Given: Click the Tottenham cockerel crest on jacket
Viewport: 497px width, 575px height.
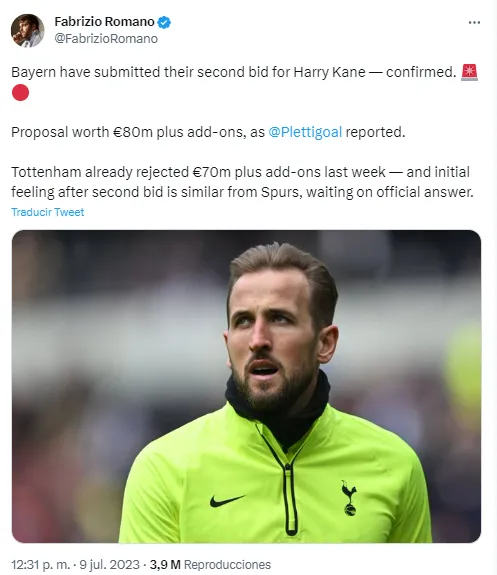Looking at the screenshot, I should pos(349,498).
